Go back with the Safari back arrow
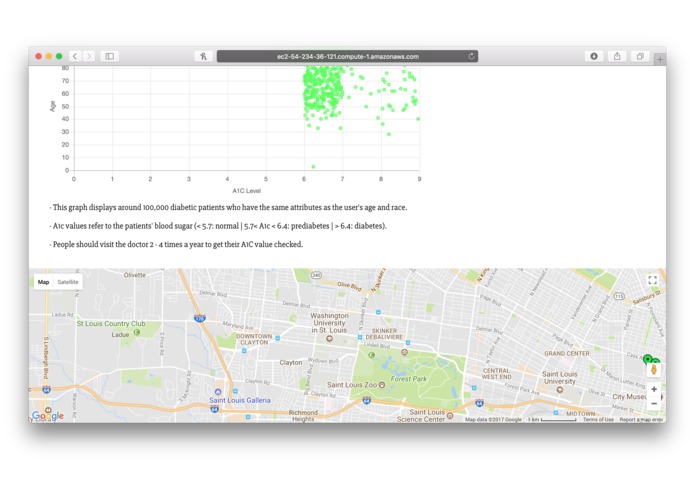 pos(75,56)
